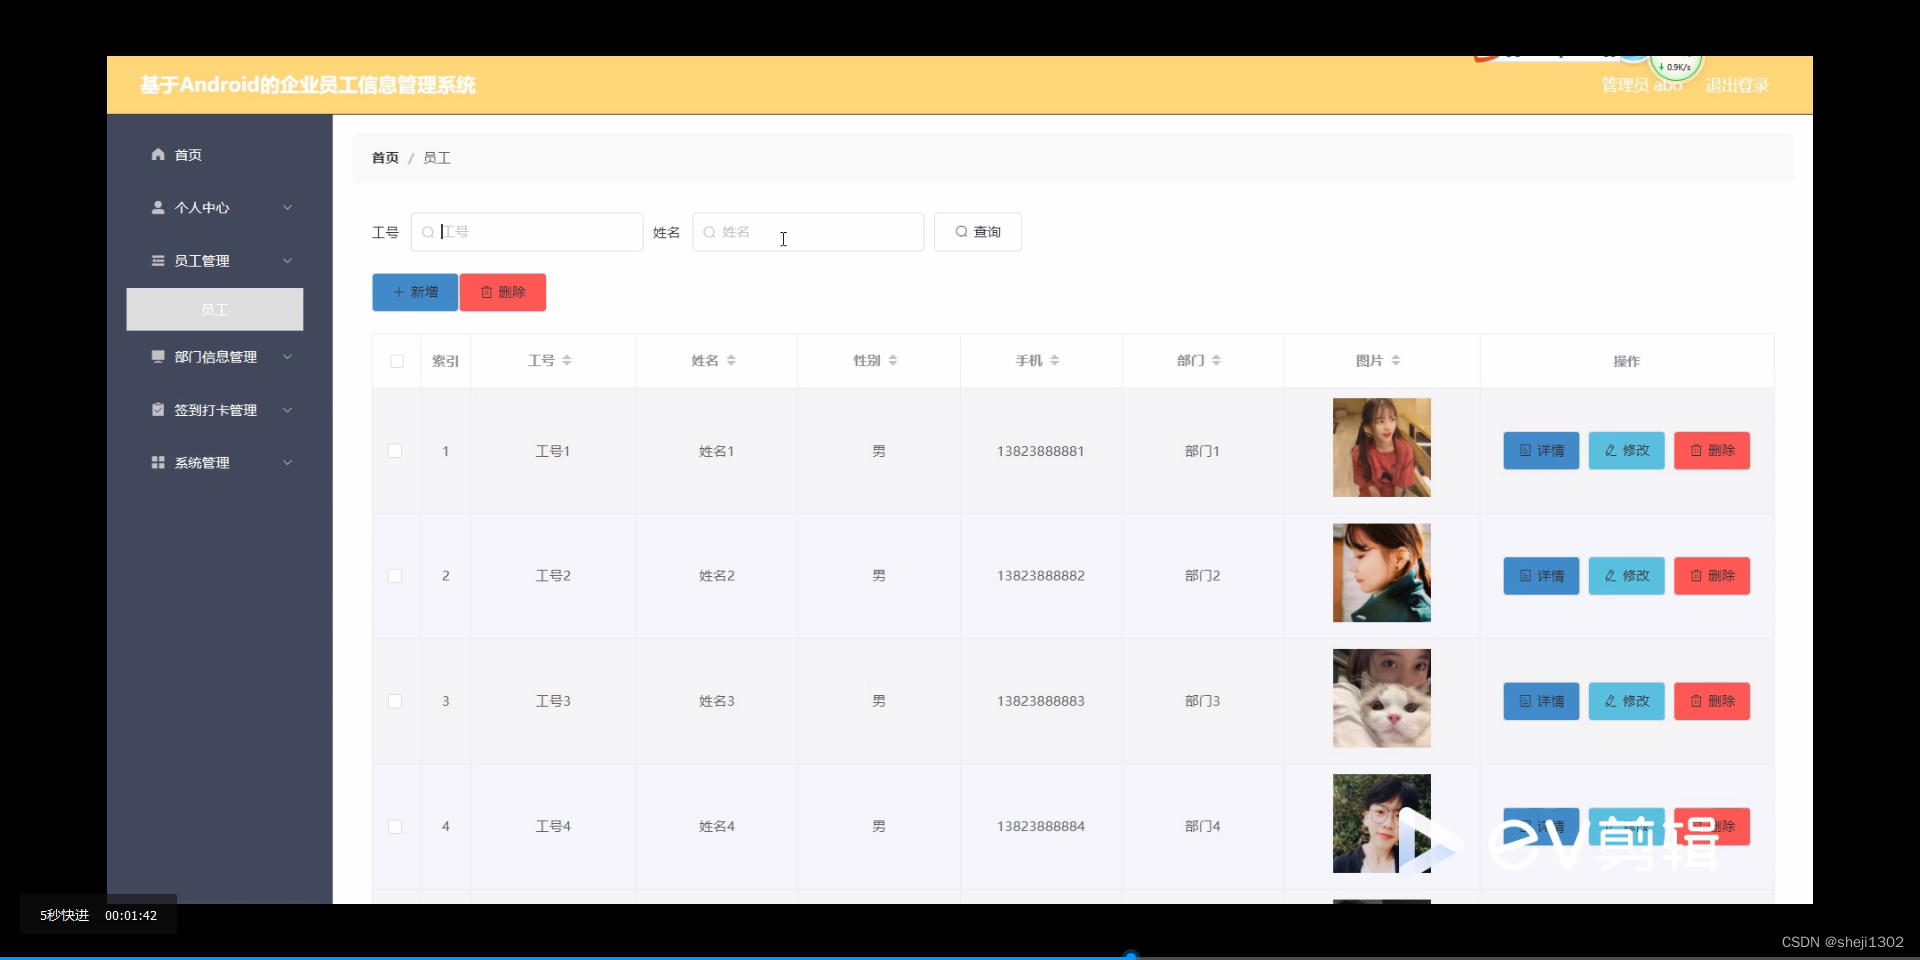This screenshot has width=1920, height=960.
Task: Select the 员工 submenu item
Action: tap(214, 309)
